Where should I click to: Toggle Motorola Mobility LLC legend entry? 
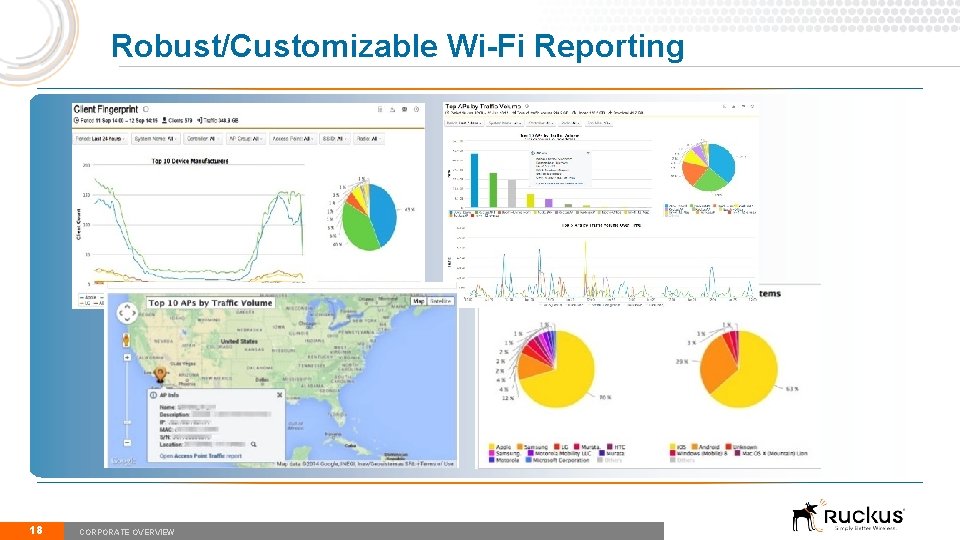pyautogui.click(x=560, y=454)
